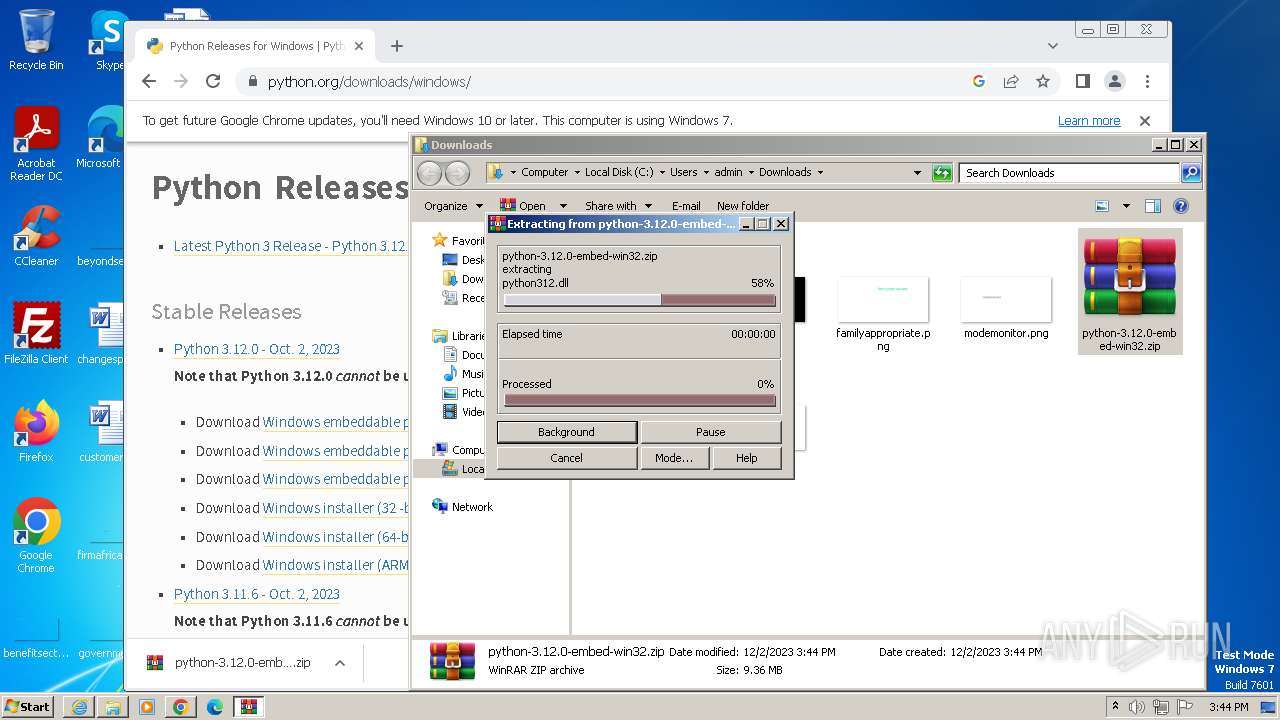Bookmark this page with star icon
This screenshot has height=720, width=1280.
click(1043, 81)
